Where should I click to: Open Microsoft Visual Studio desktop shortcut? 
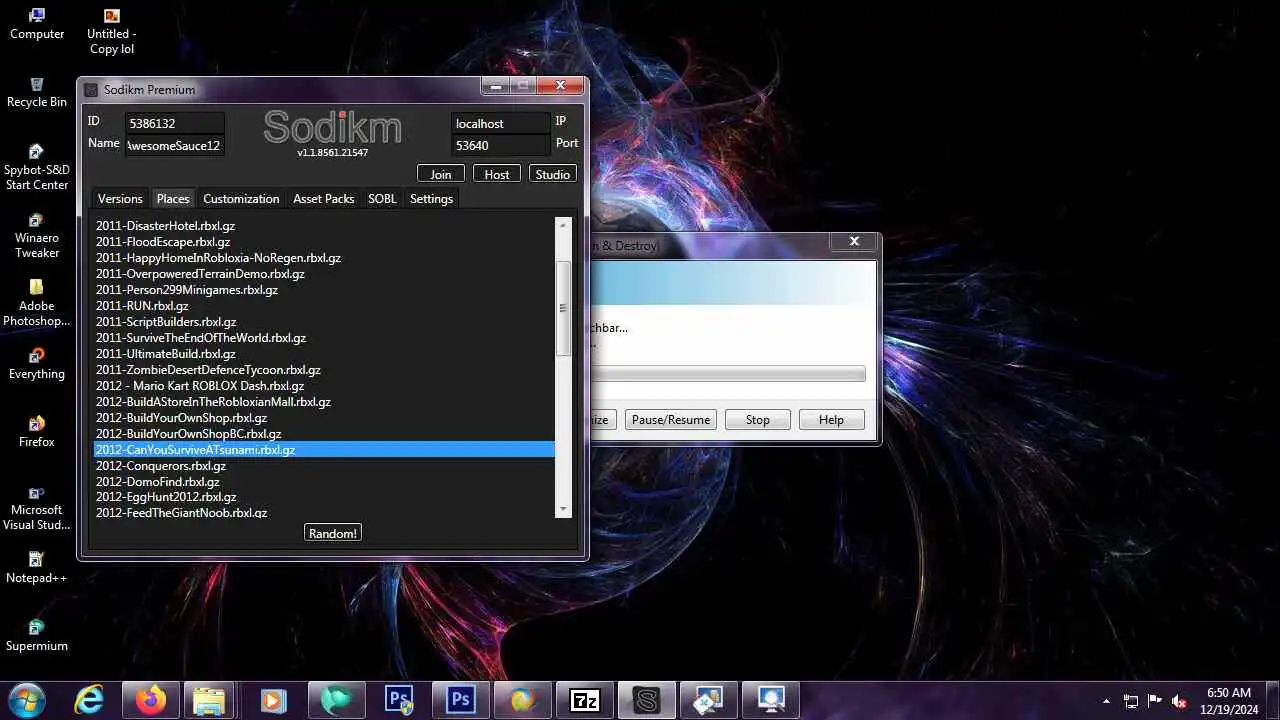[37, 507]
